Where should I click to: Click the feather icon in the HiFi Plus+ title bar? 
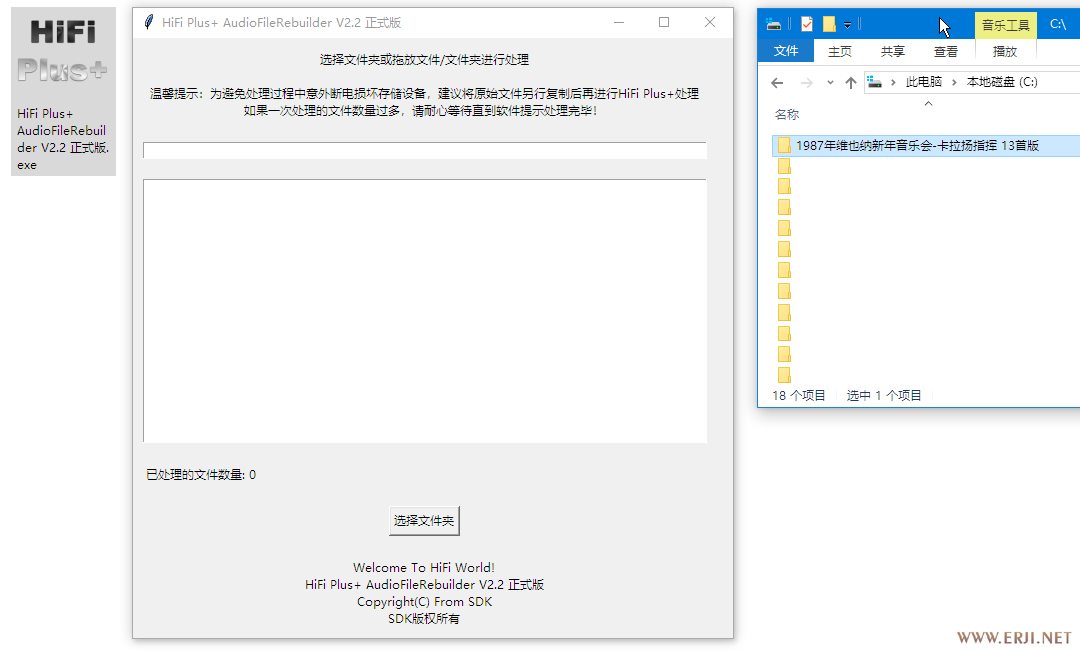coord(149,23)
